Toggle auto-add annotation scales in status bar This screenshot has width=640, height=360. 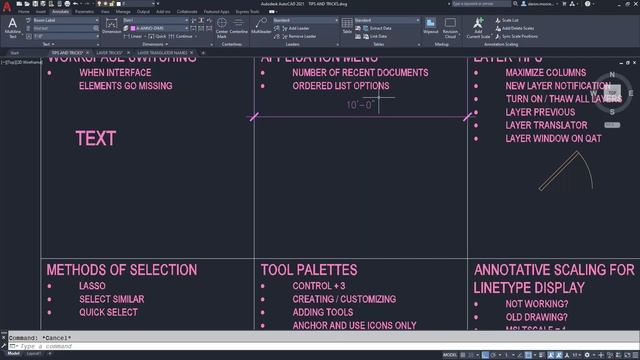(x=559, y=355)
